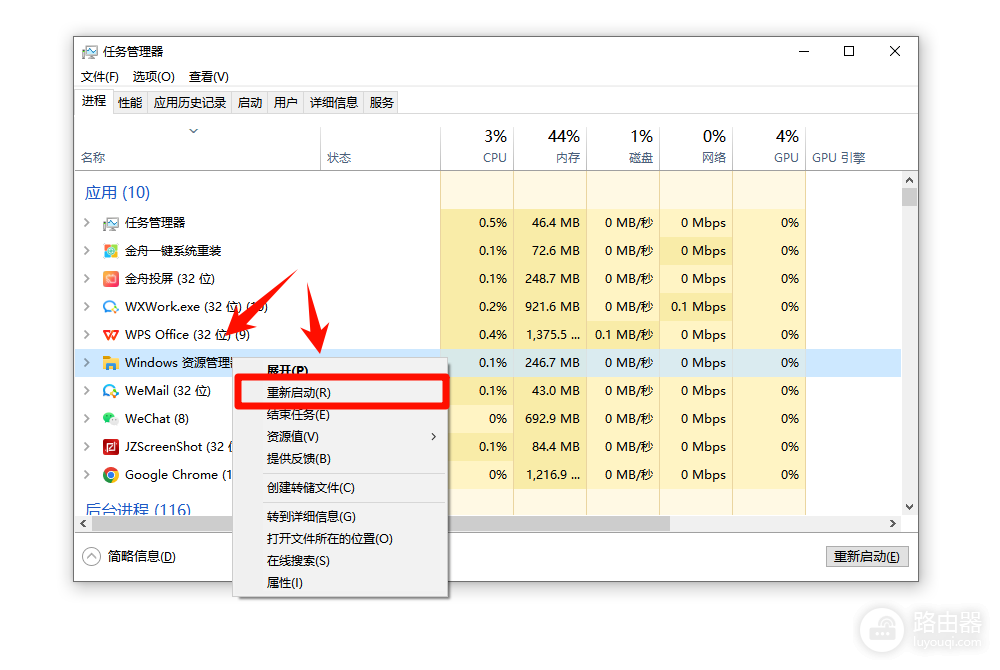1000x670 pixels.
Task: Open the 文件(F) menu
Action: [99, 77]
